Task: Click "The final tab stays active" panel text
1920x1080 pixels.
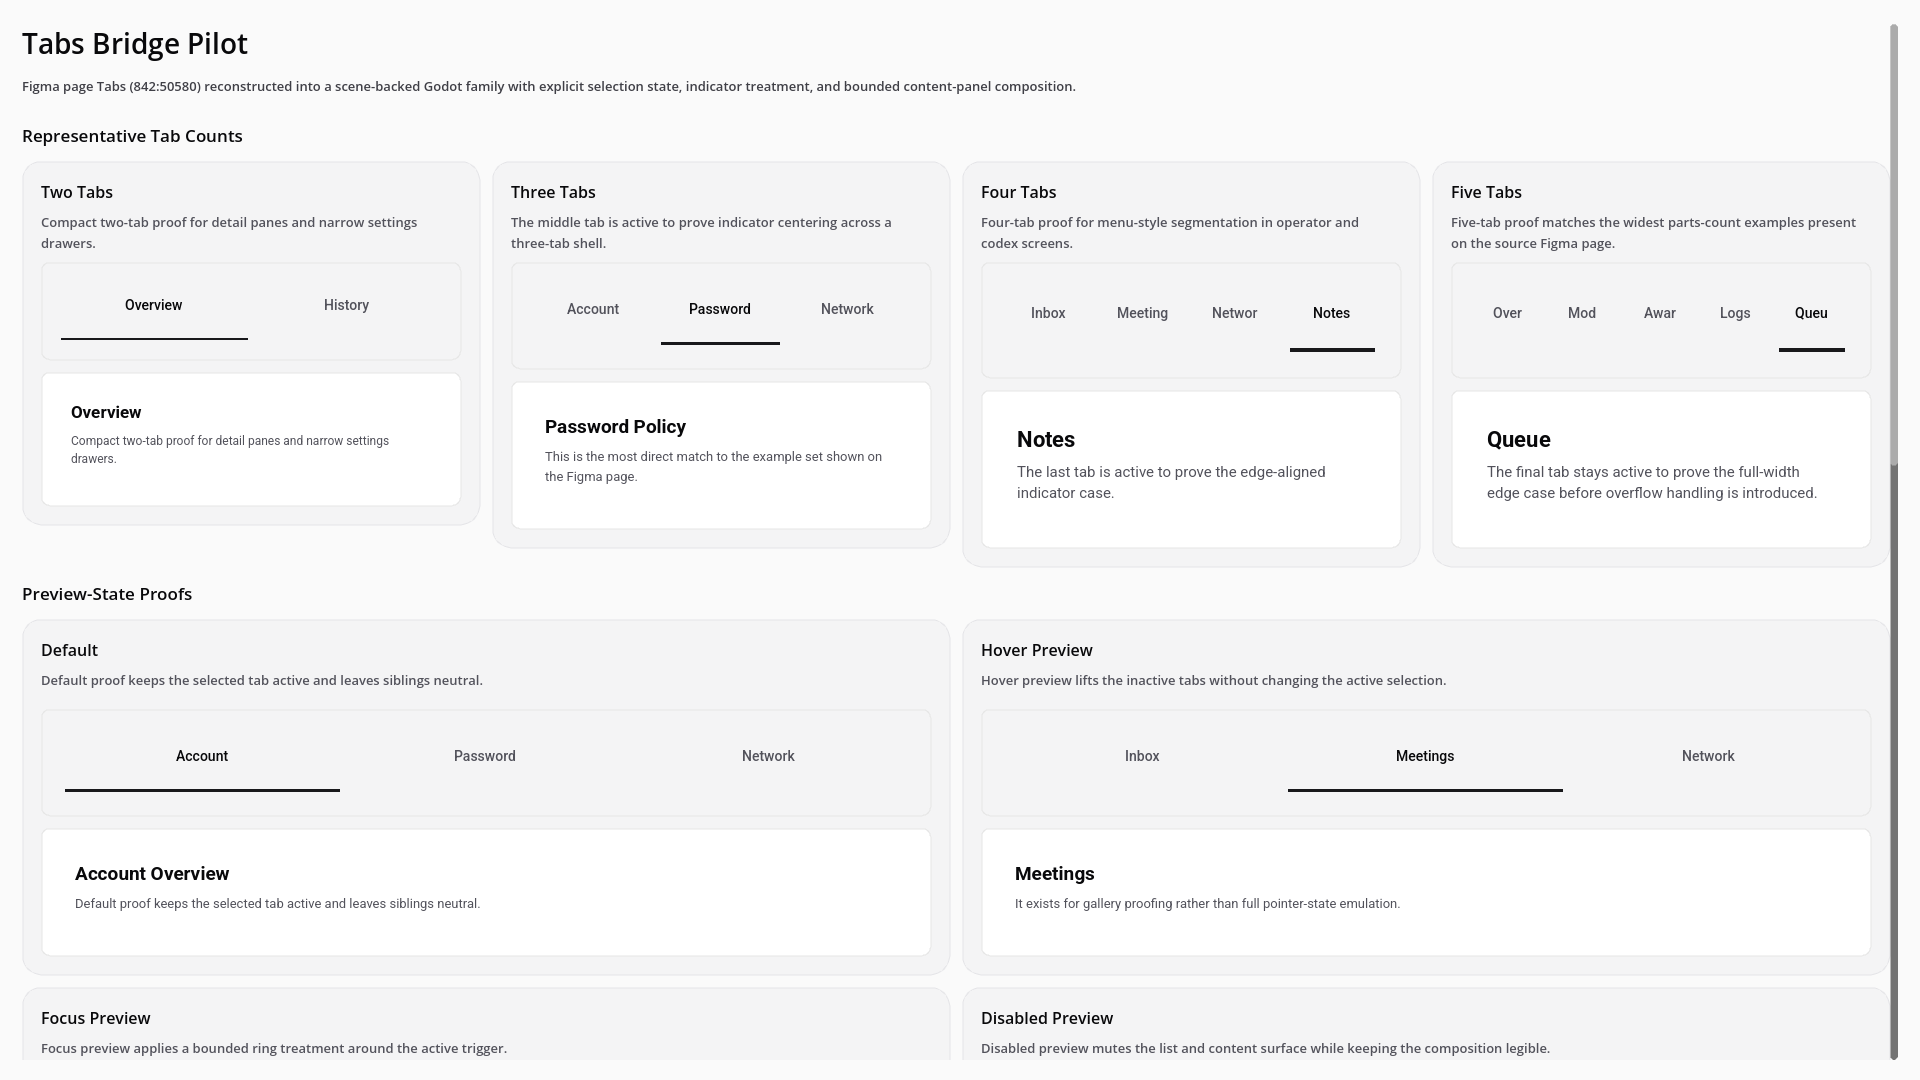Action: click(1652, 483)
